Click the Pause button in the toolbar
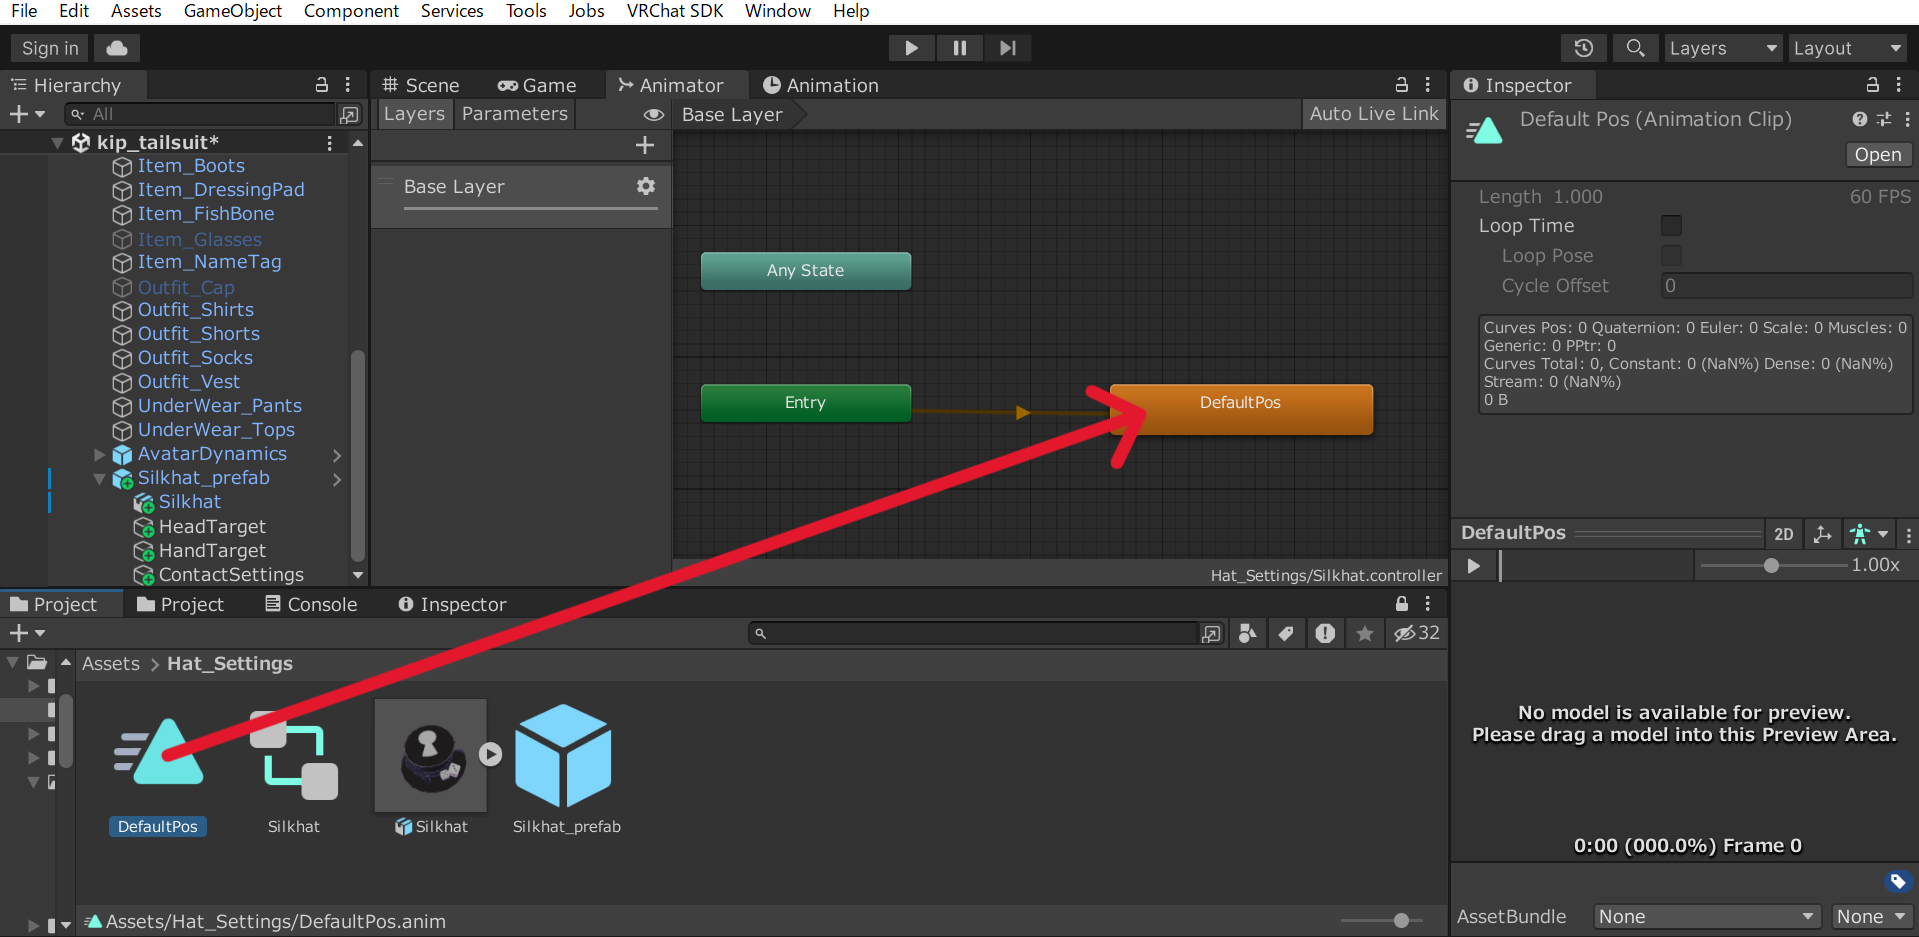This screenshot has height=937, width=1919. 959,47
